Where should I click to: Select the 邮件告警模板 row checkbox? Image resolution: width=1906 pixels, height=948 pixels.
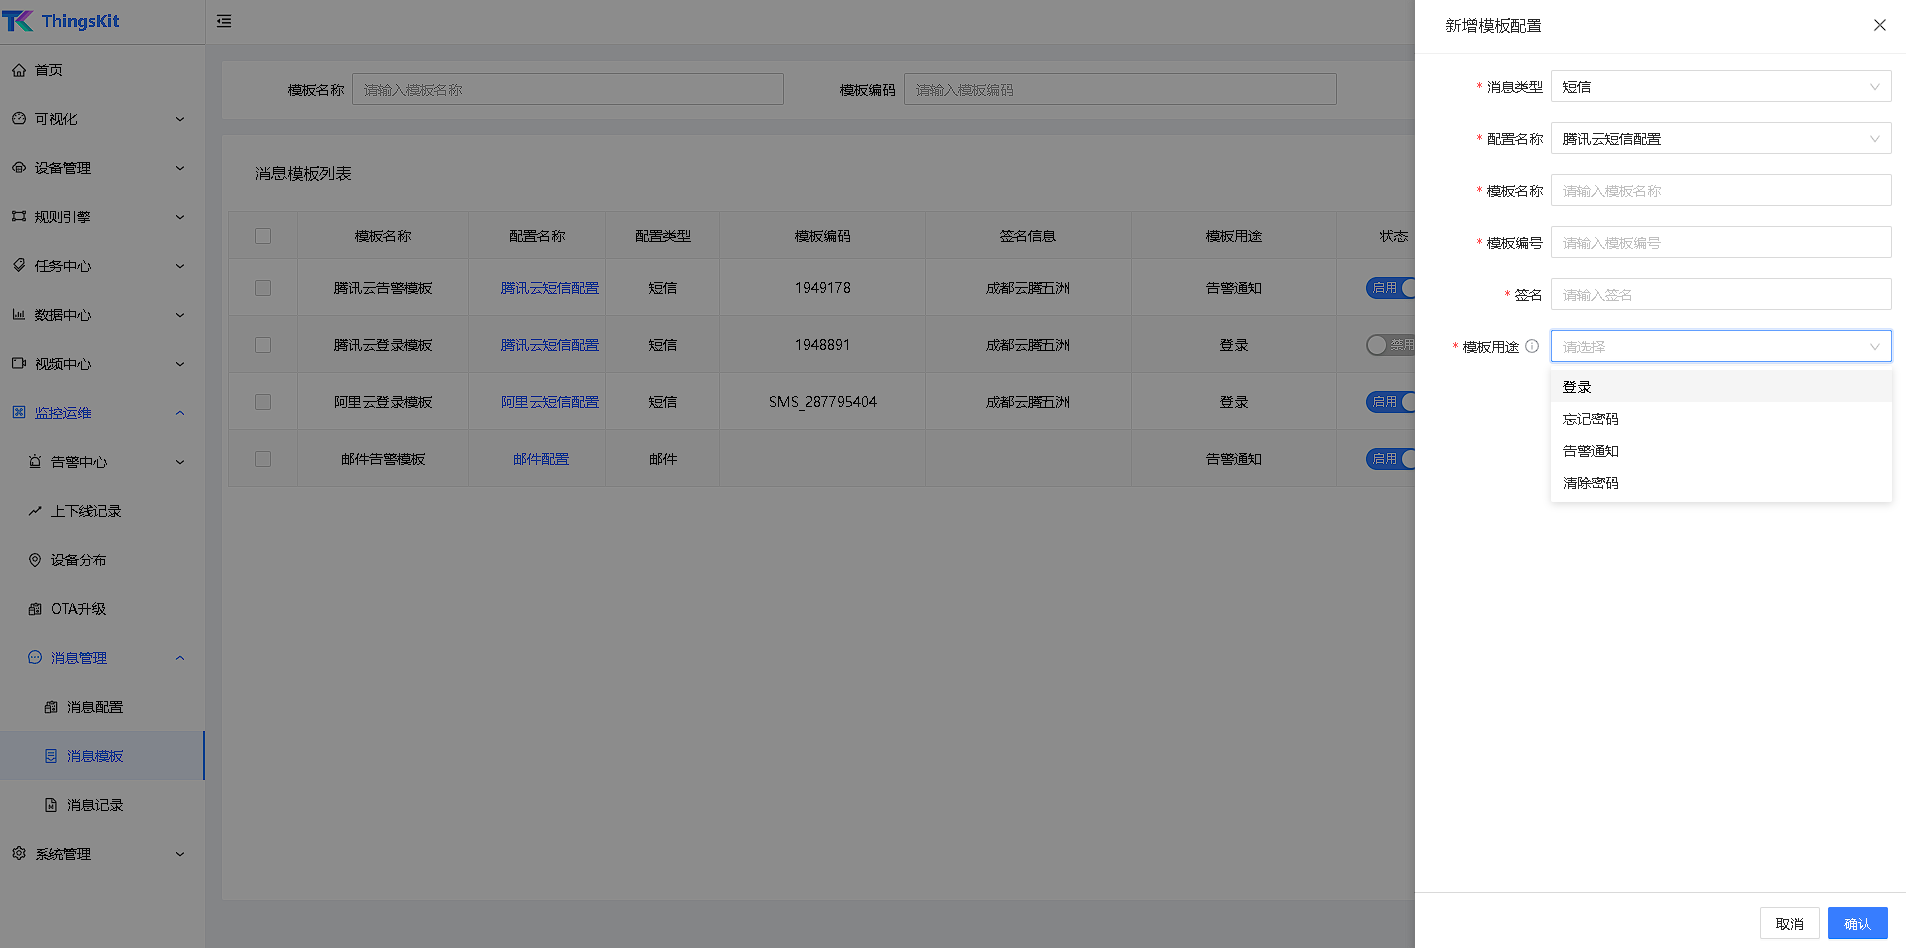pos(263,459)
